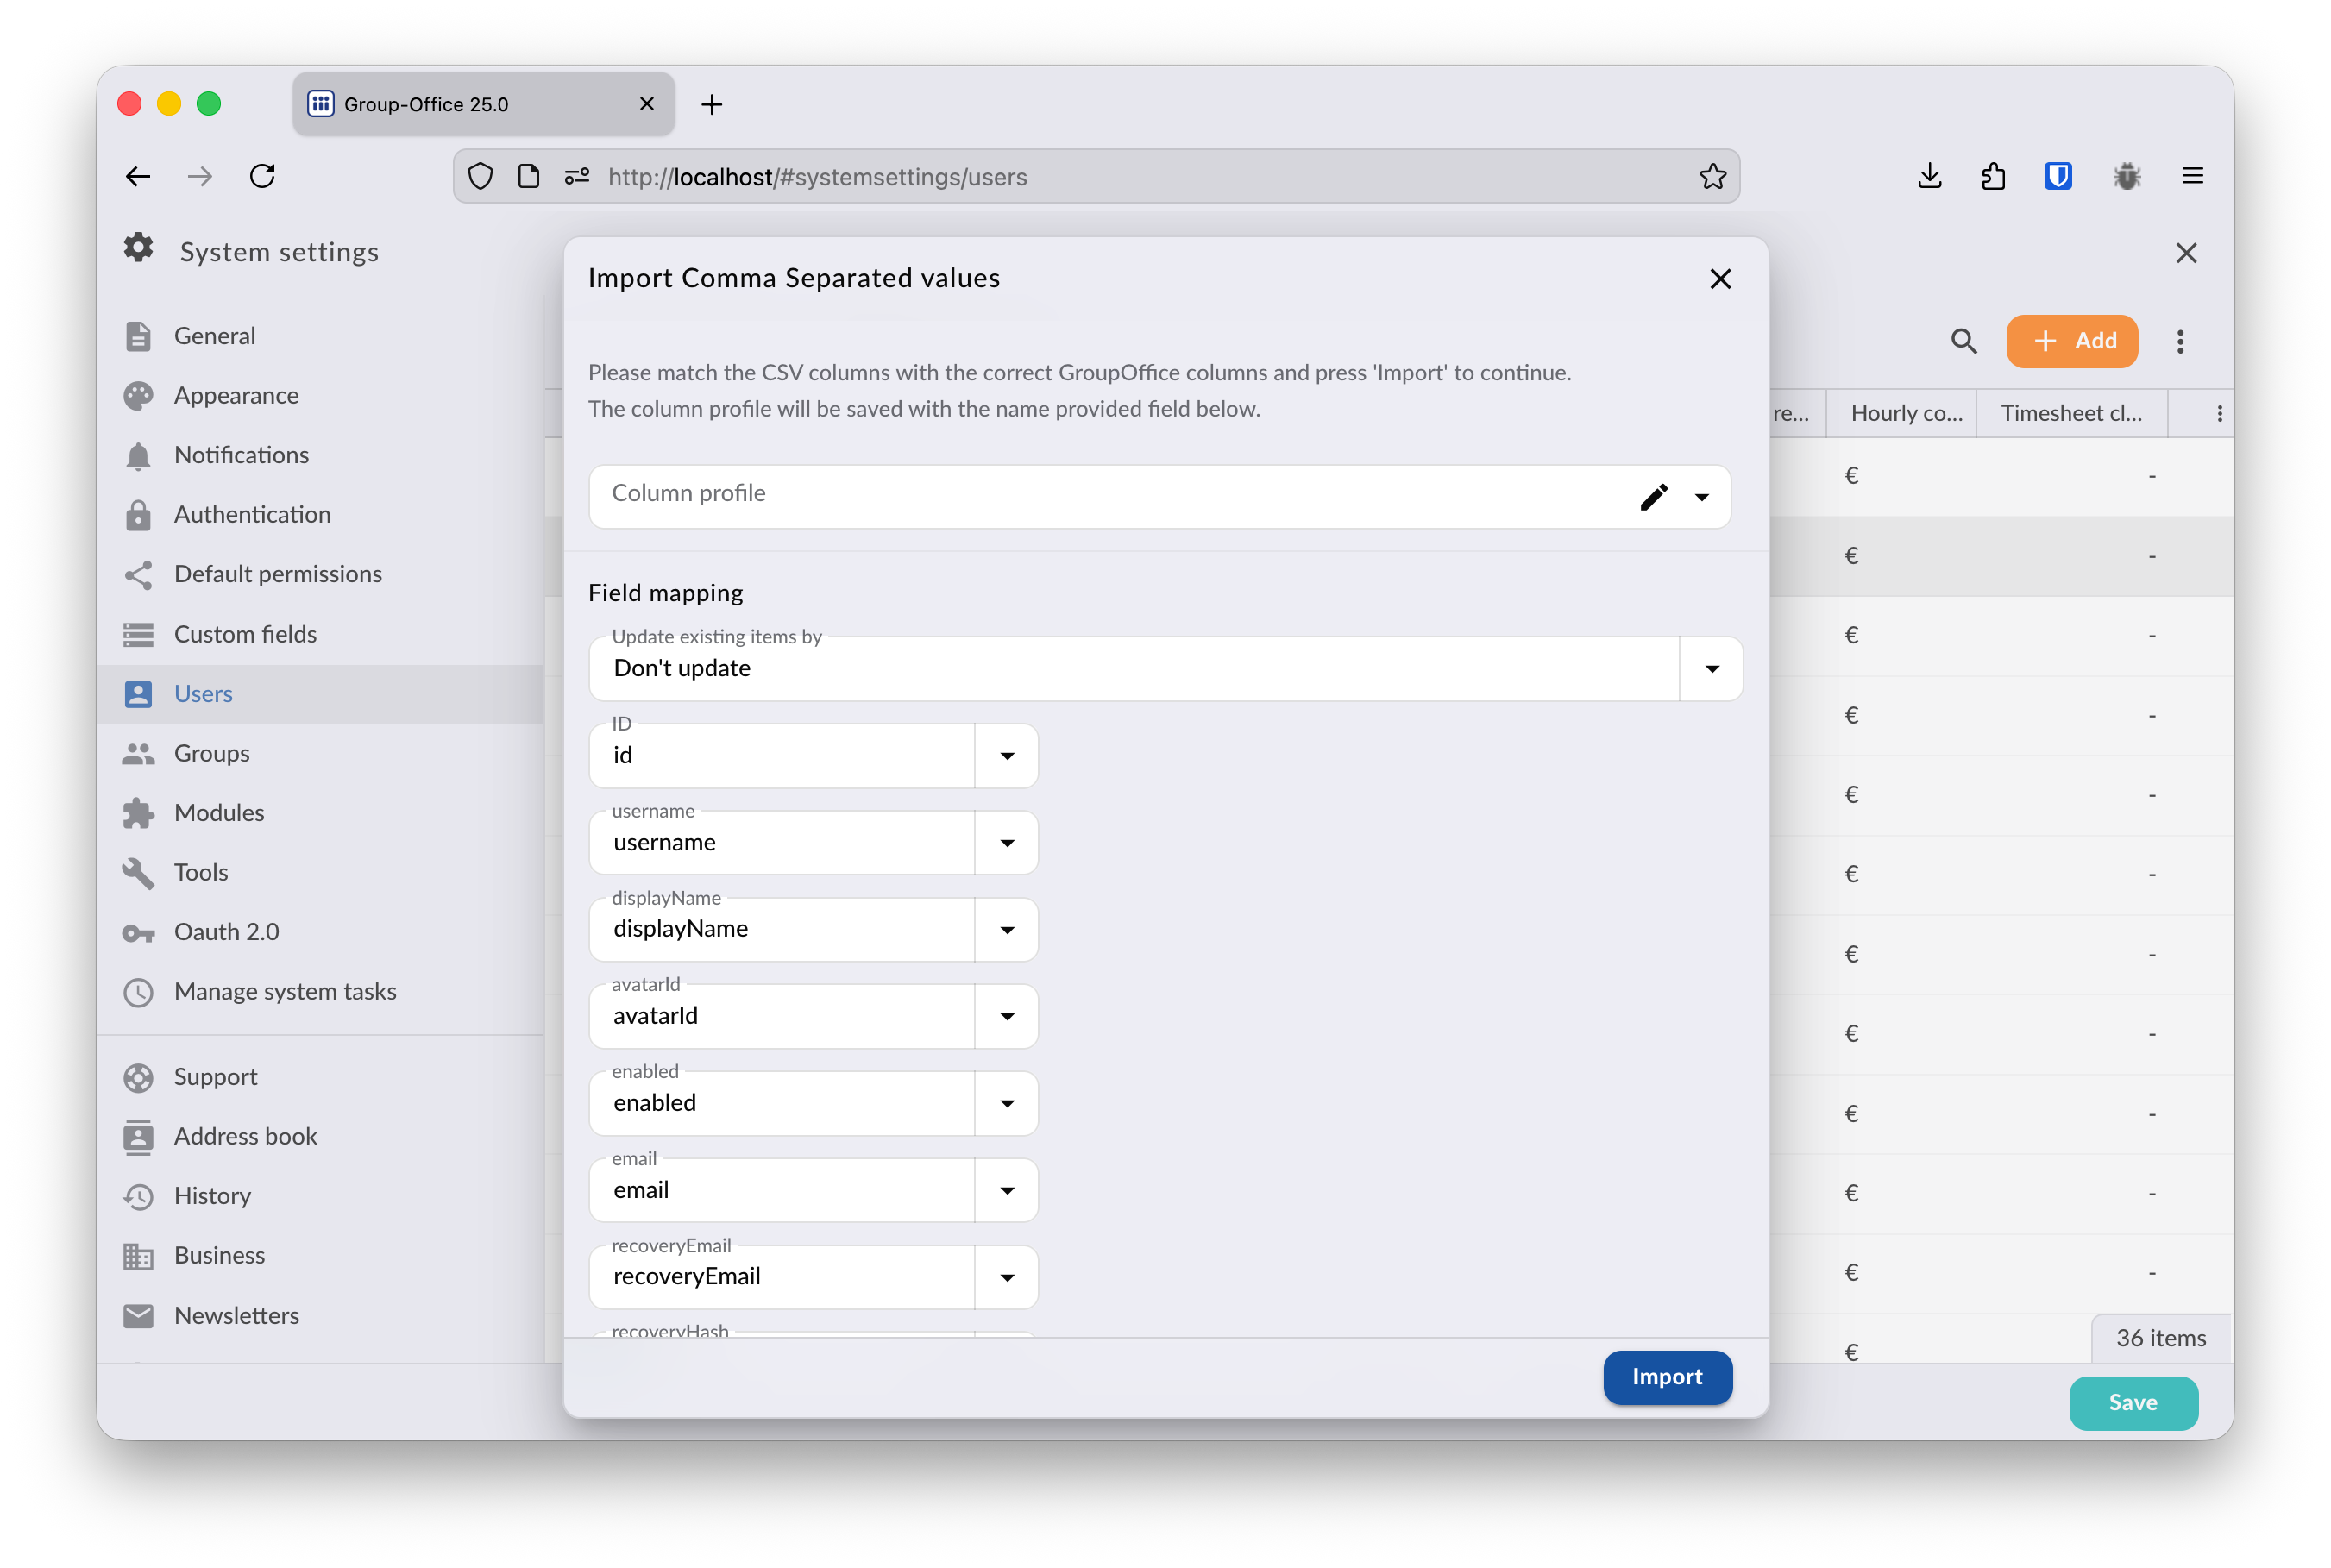The width and height of the screenshot is (2331, 1568).
Task: Open site permissions icon in address bar
Action: tap(577, 177)
